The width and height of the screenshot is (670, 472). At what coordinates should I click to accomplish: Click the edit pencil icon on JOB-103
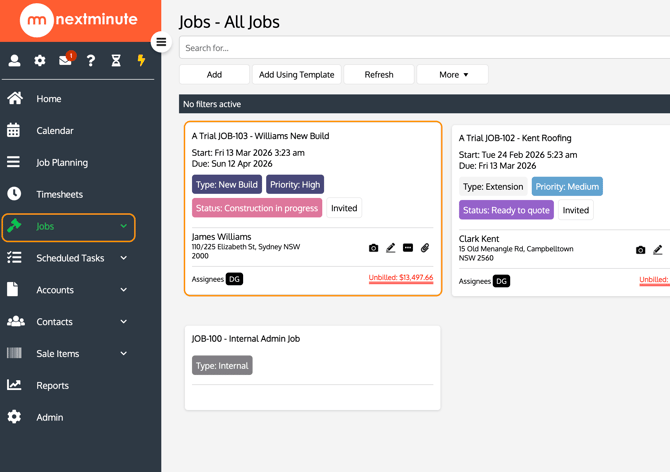coord(391,248)
